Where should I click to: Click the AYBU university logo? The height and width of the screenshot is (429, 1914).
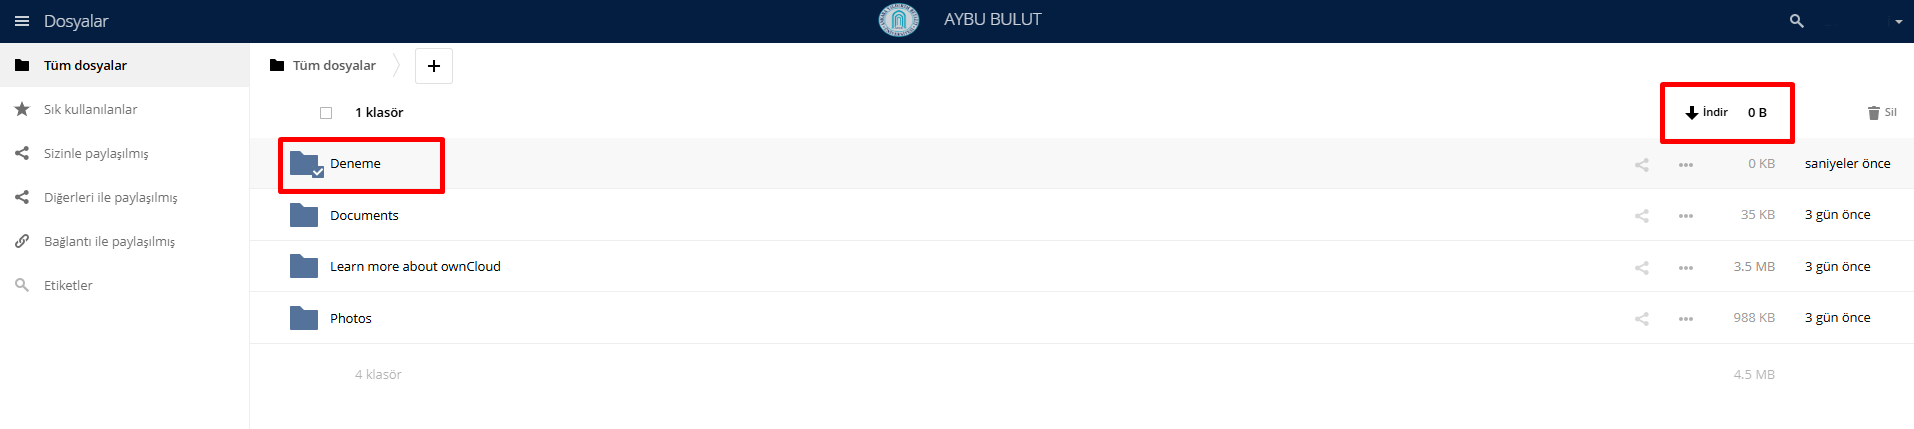(x=898, y=20)
